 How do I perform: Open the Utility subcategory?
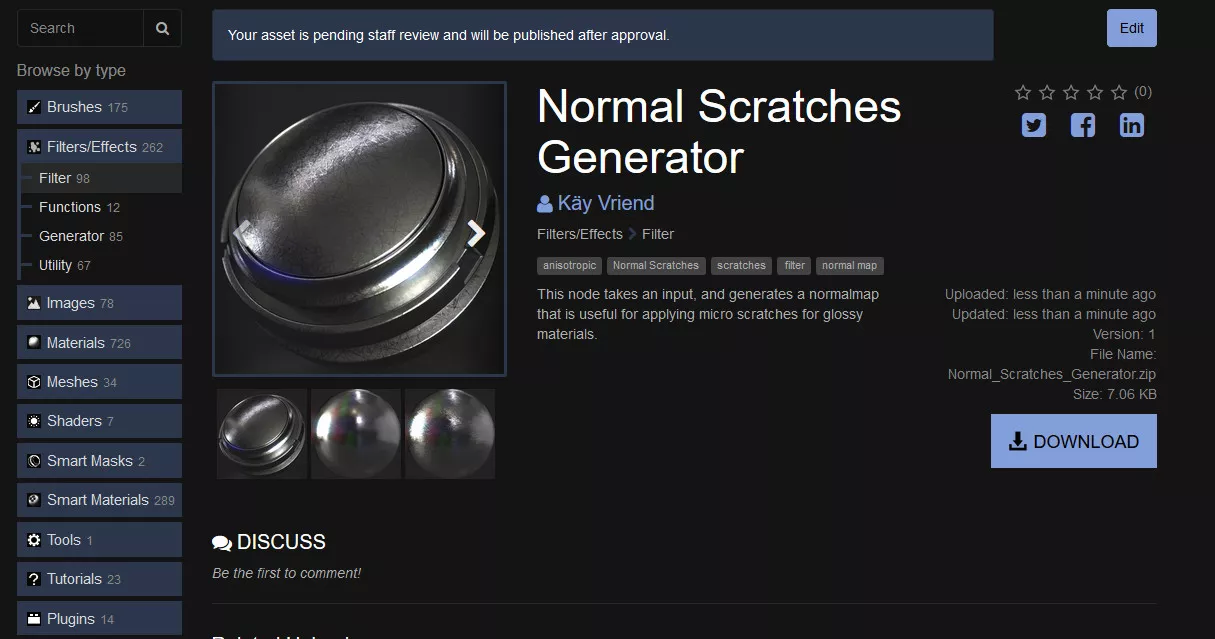click(x=64, y=265)
